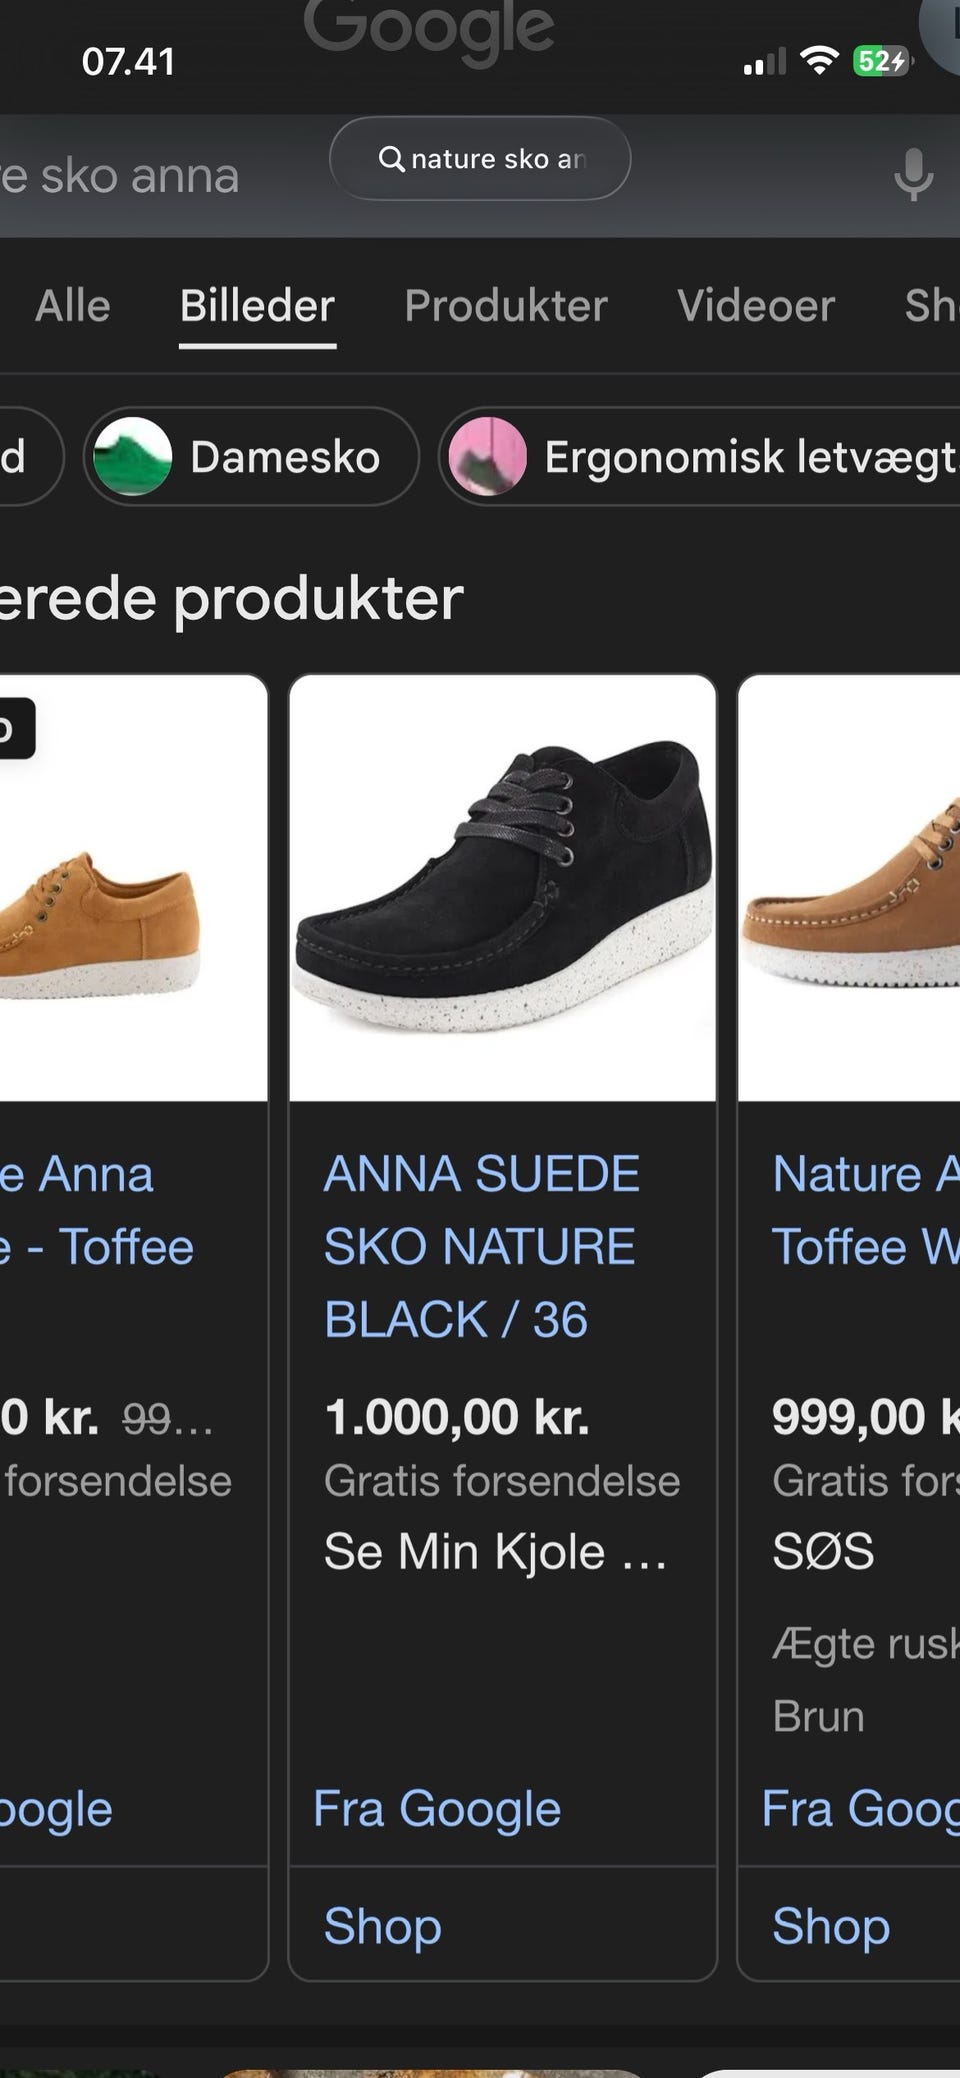Tap Shop under the black suede shoe

(382, 1926)
